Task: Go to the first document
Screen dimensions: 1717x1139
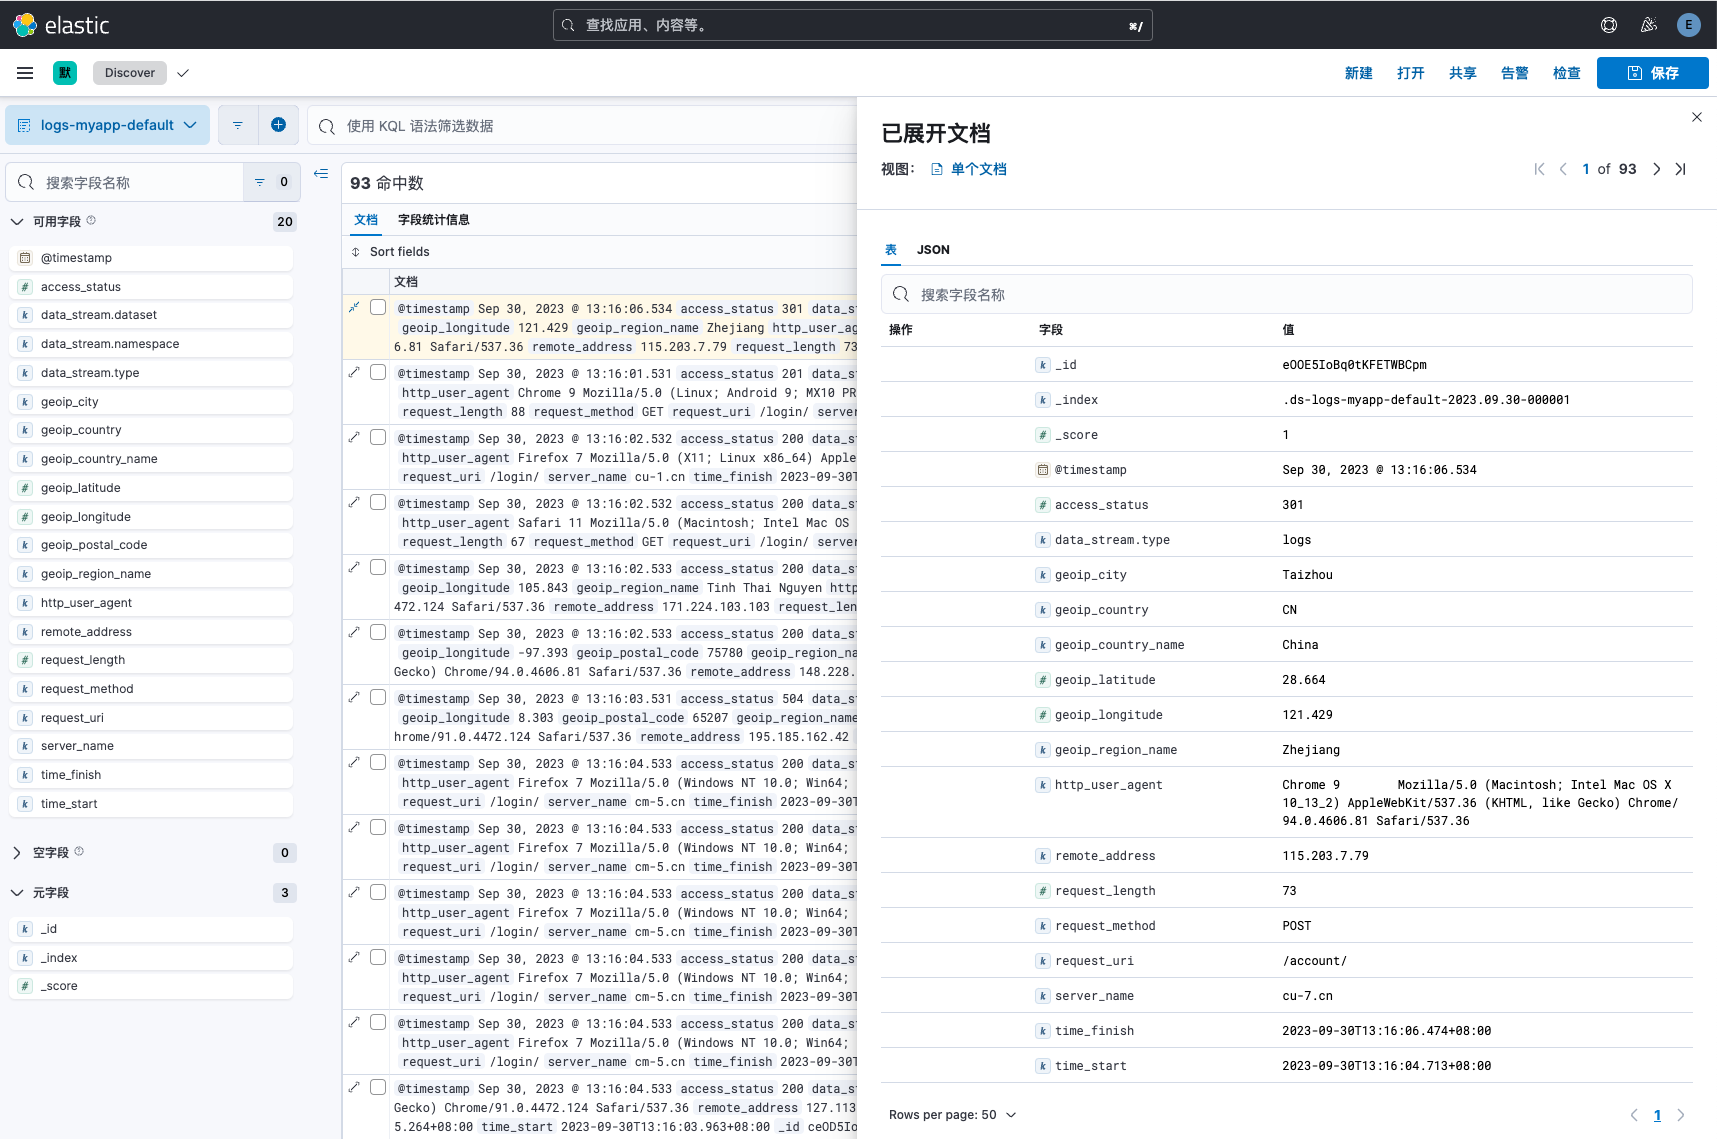Action: tap(1539, 169)
